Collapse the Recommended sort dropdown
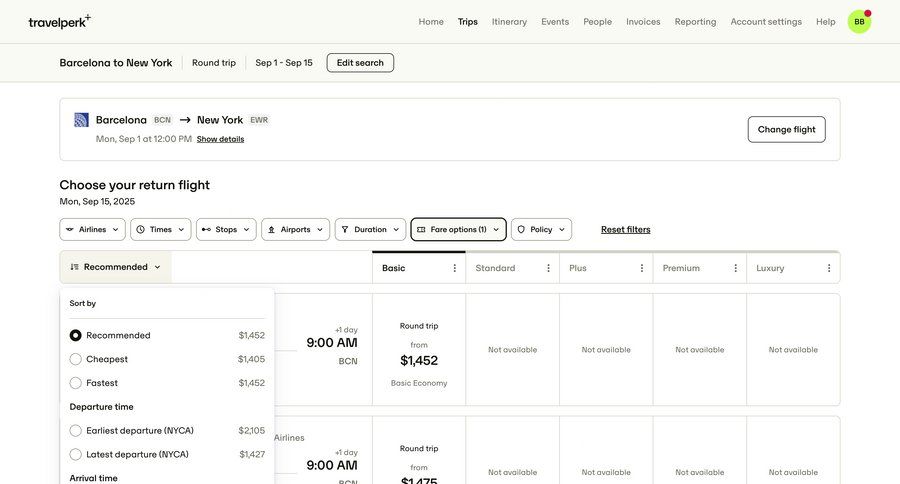 click(x=115, y=267)
